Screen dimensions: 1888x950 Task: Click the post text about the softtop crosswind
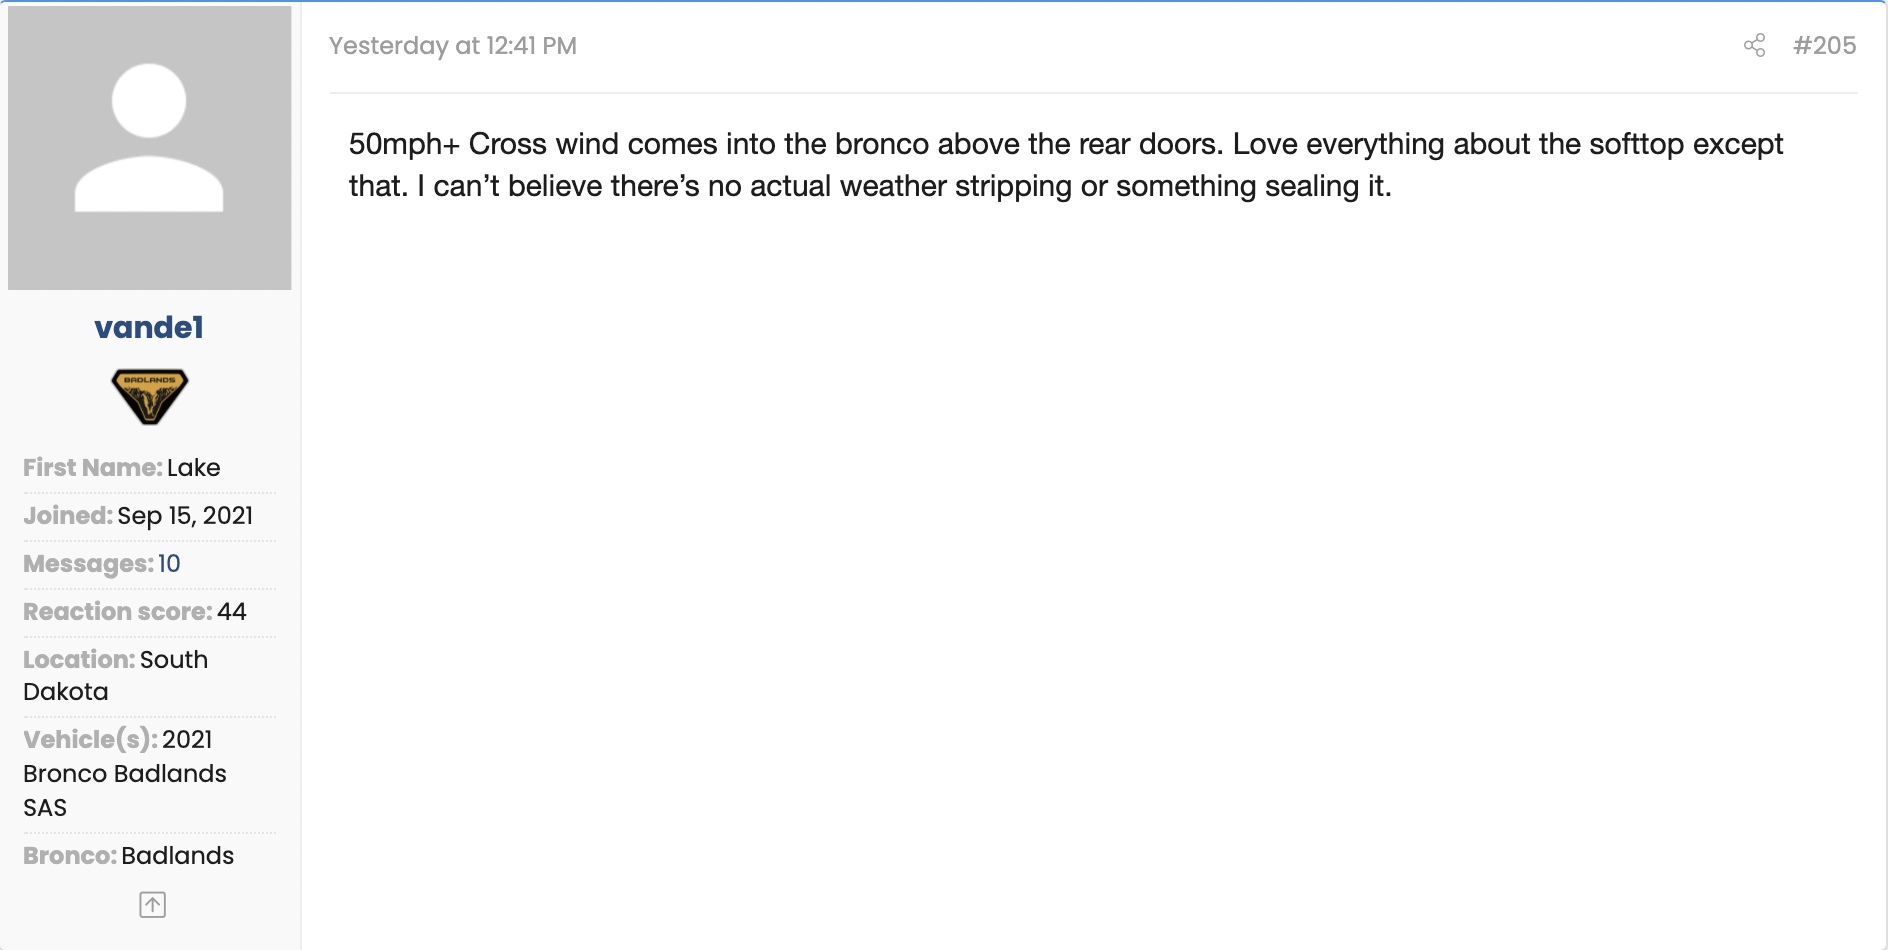click(1065, 165)
